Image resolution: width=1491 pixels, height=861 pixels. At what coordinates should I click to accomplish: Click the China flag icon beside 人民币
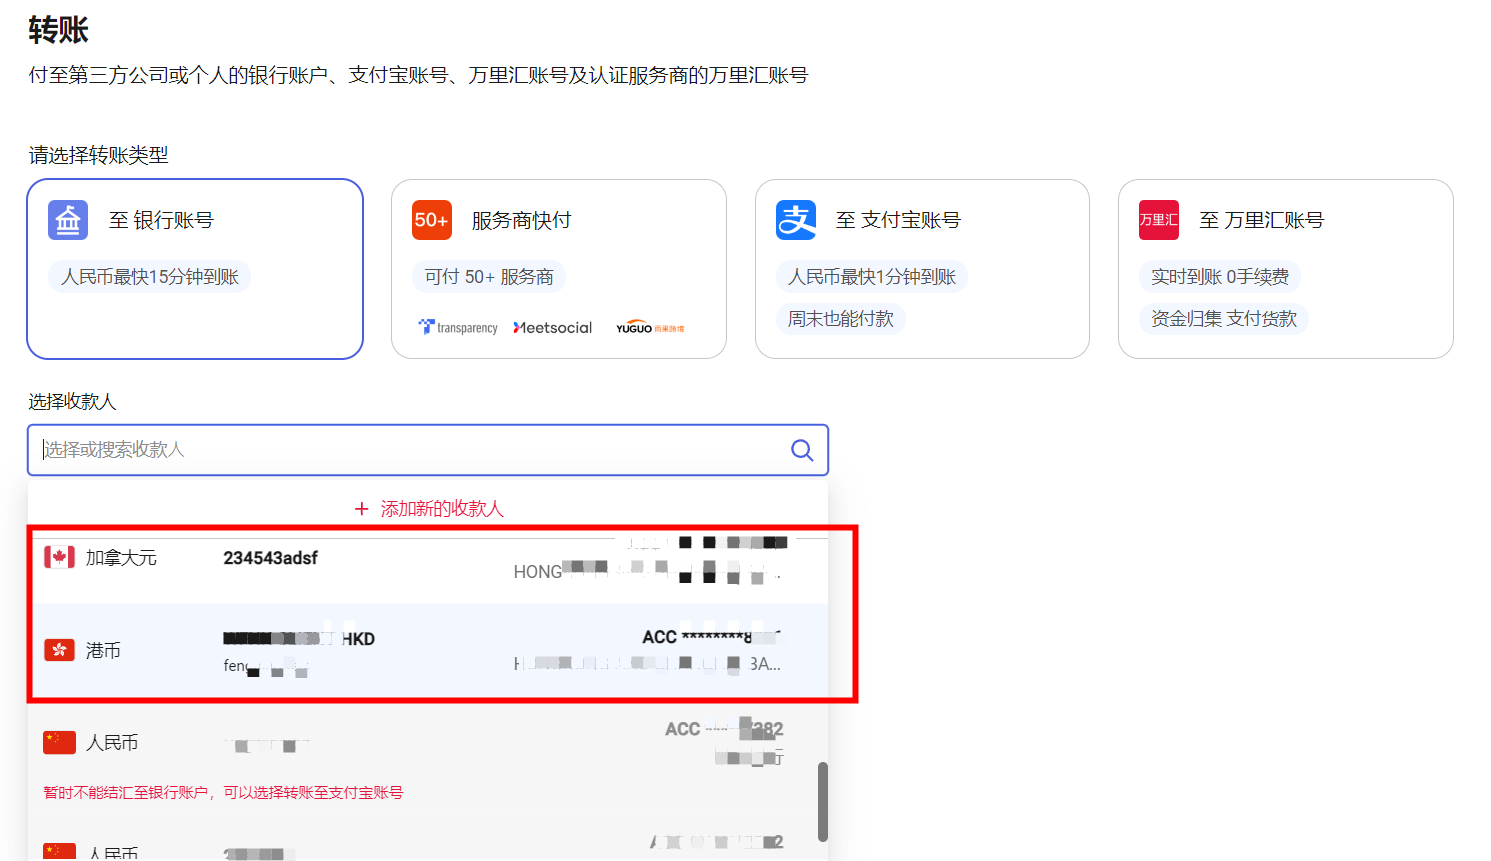pos(59,742)
